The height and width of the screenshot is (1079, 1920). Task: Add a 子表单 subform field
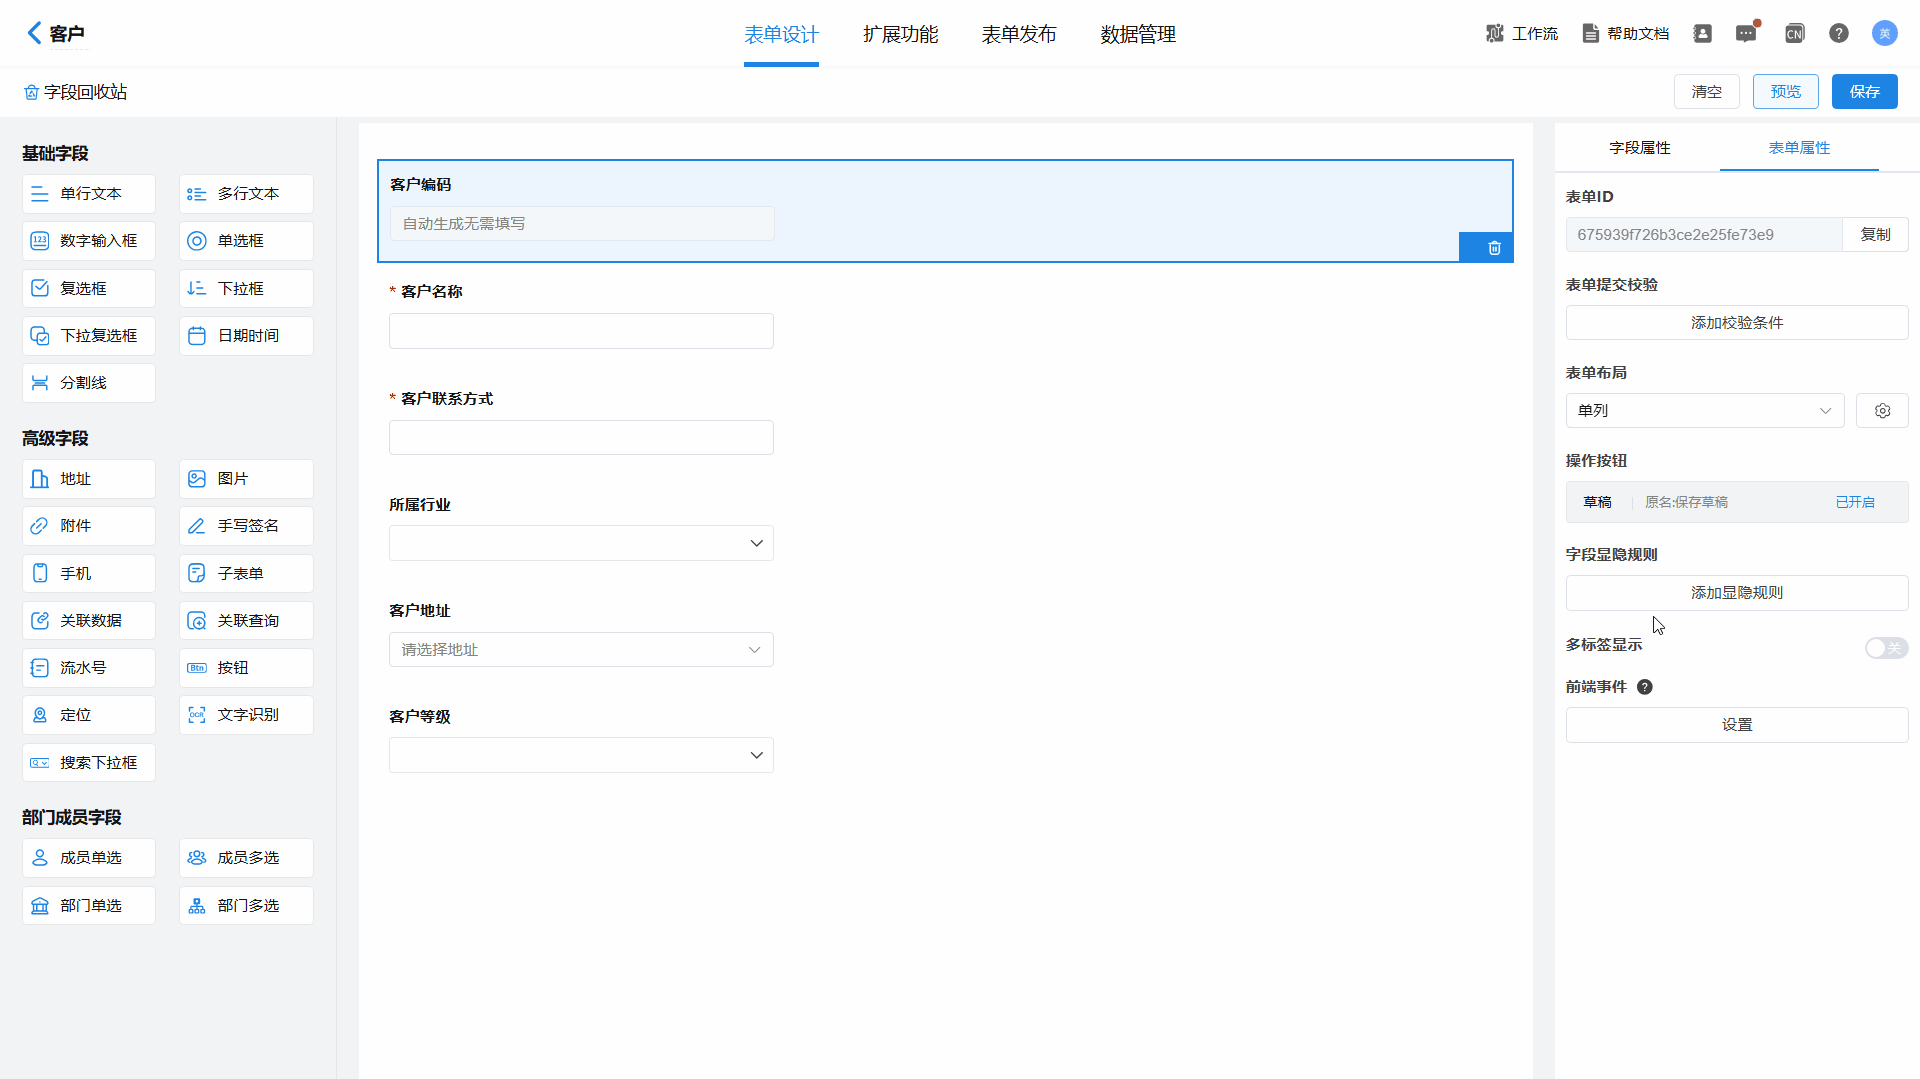[x=246, y=574]
